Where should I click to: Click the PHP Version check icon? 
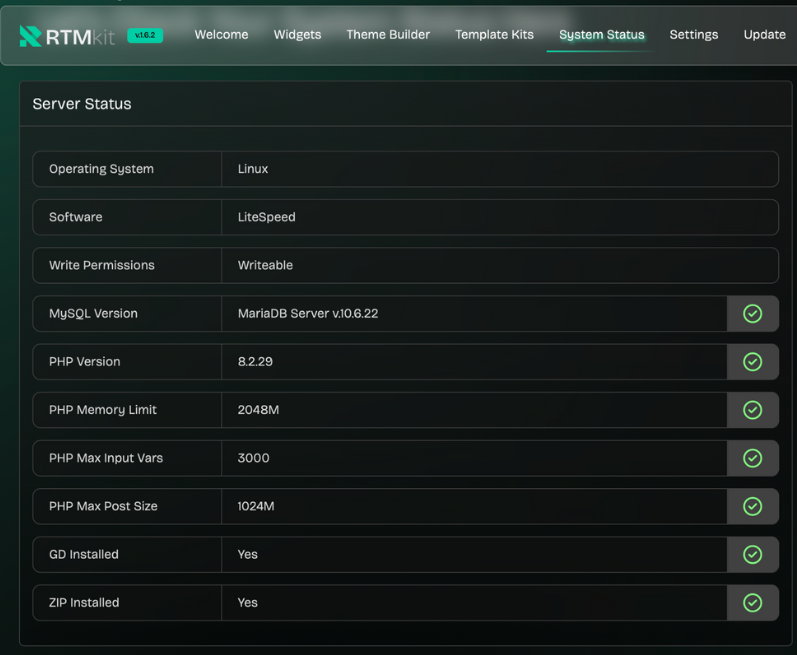pos(752,362)
